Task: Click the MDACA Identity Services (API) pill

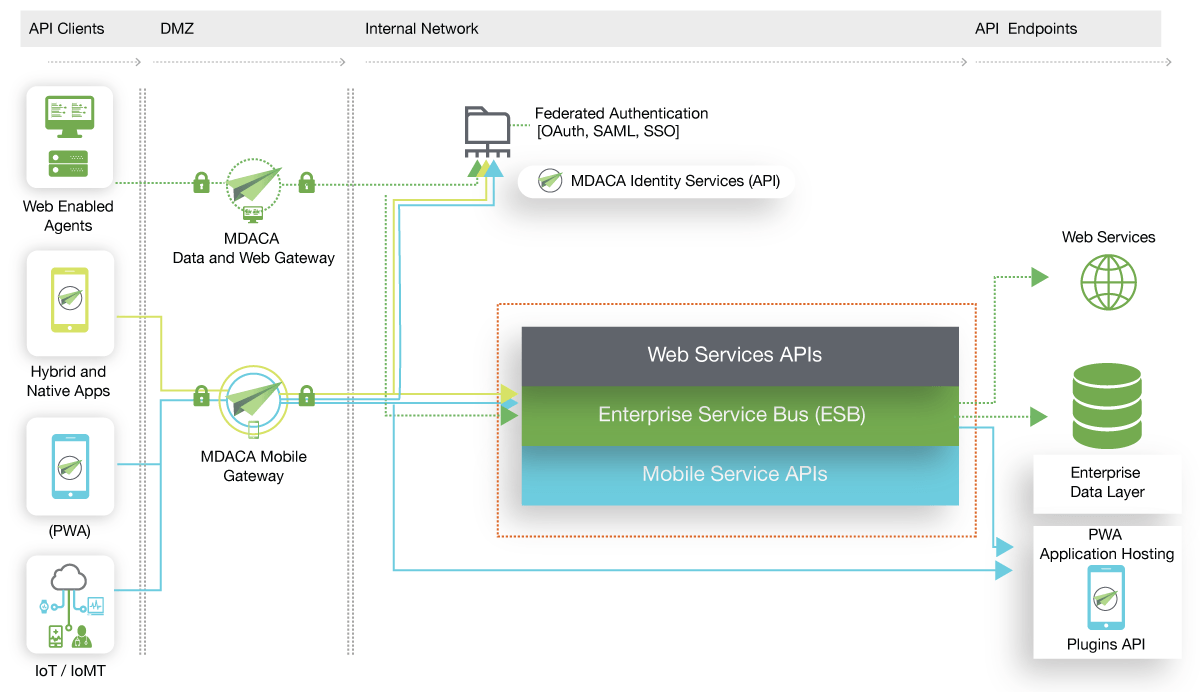Action: [657, 181]
